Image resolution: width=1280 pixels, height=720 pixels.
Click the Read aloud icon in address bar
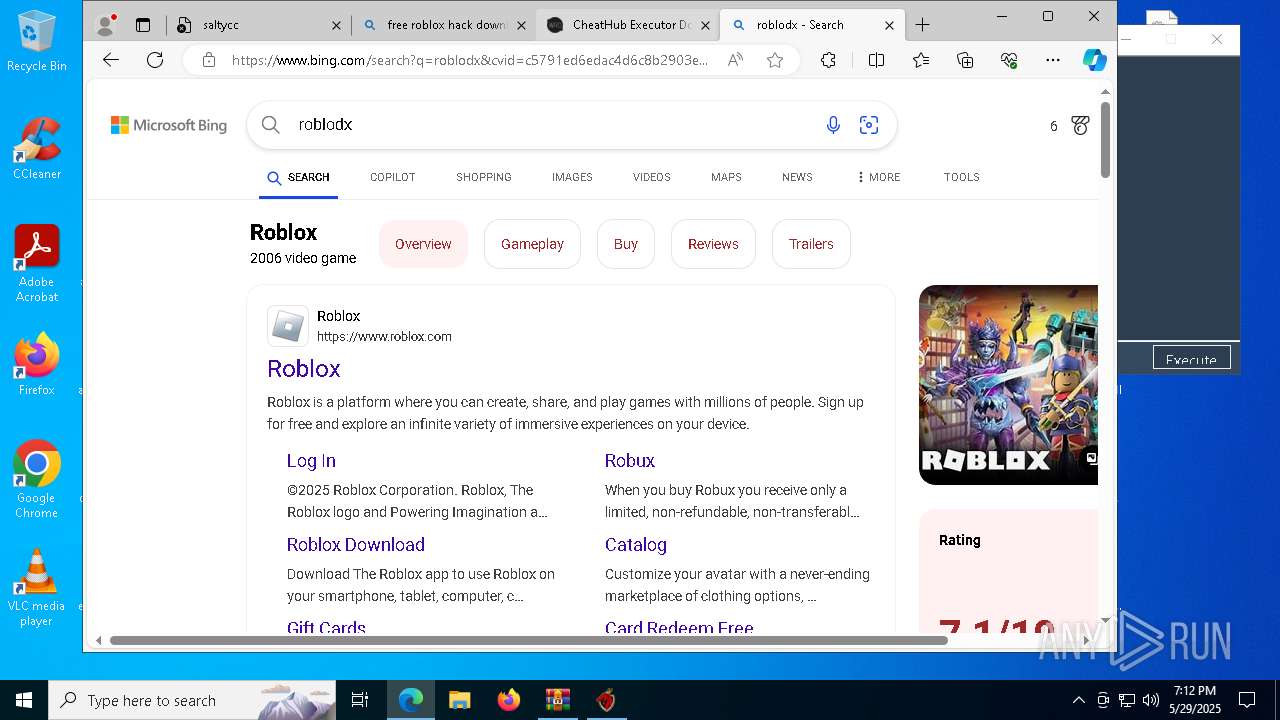tap(735, 60)
